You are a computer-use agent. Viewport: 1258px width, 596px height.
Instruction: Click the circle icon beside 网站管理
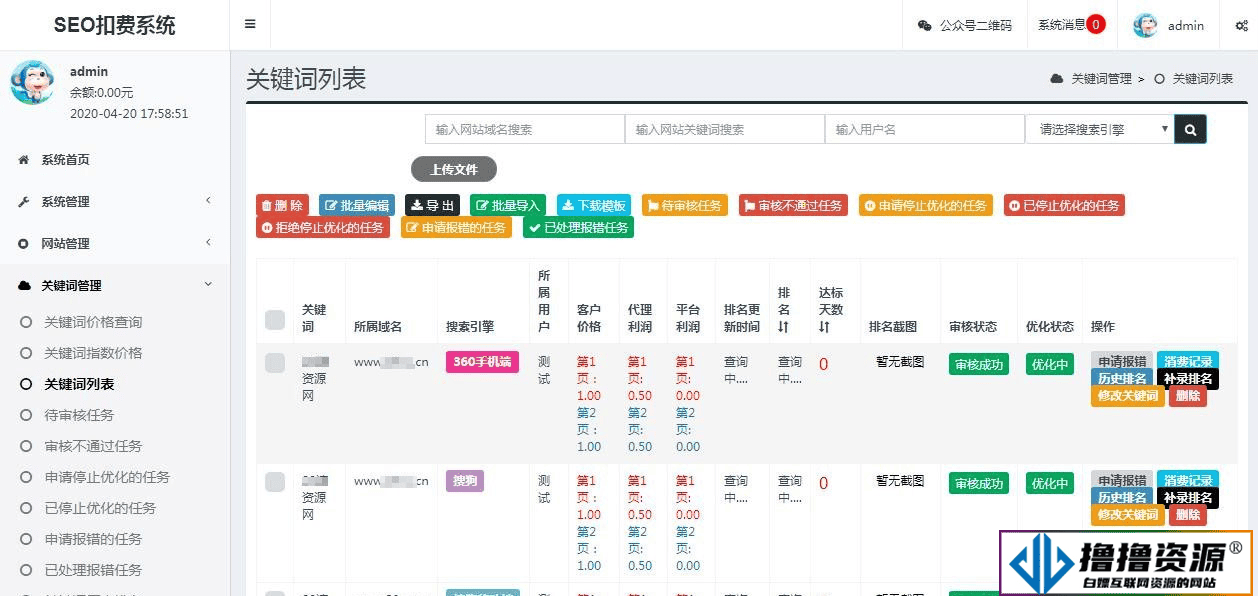point(24,244)
